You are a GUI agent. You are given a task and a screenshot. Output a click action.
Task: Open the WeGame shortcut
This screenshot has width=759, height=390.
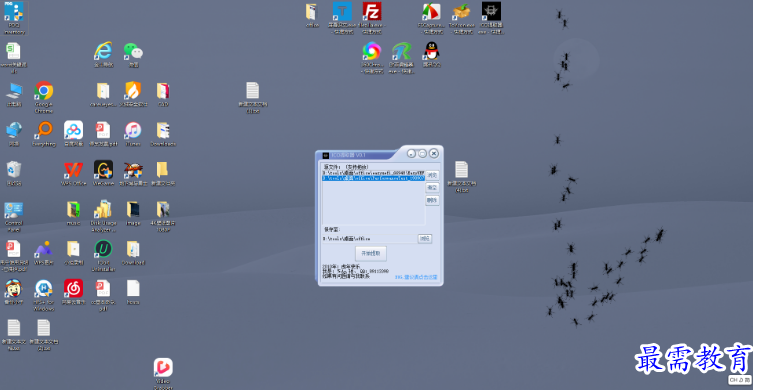pyautogui.click(x=104, y=170)
